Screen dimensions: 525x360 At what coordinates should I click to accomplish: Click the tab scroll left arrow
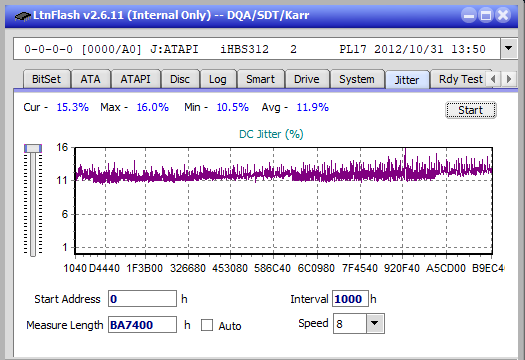(493, 79)
